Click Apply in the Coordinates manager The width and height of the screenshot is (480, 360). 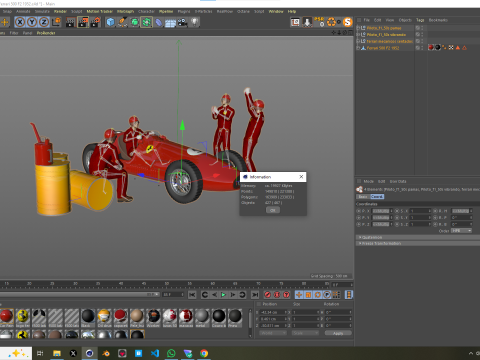point(338,333)
